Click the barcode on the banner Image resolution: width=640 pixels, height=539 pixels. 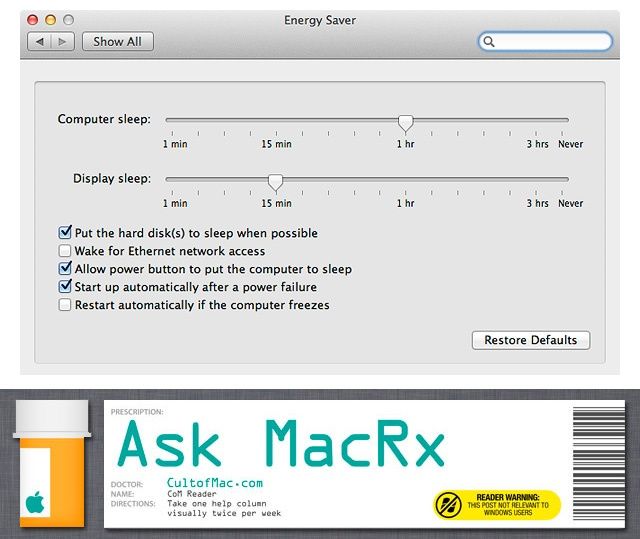click(x=599, y=464)
